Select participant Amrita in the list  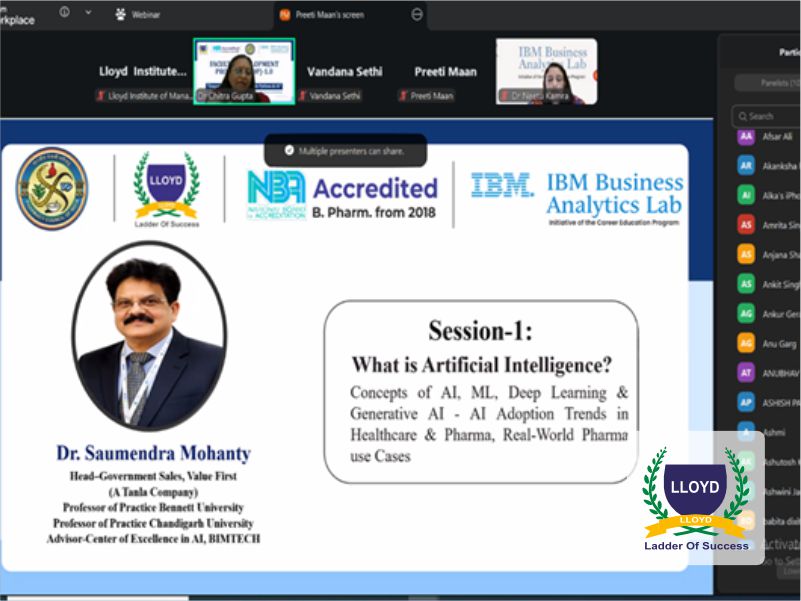pos(768,225)
